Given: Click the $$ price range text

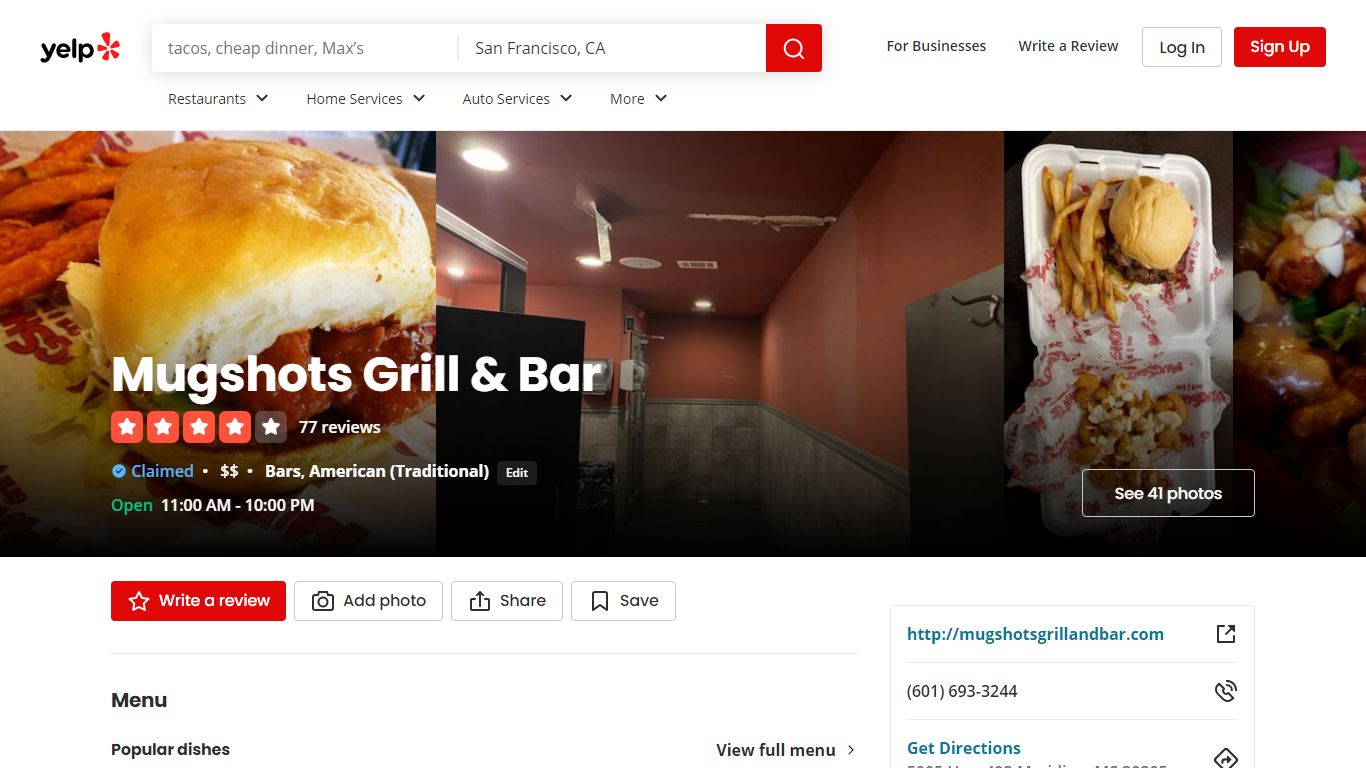Looking at the screenshot, I should point(229,471).
